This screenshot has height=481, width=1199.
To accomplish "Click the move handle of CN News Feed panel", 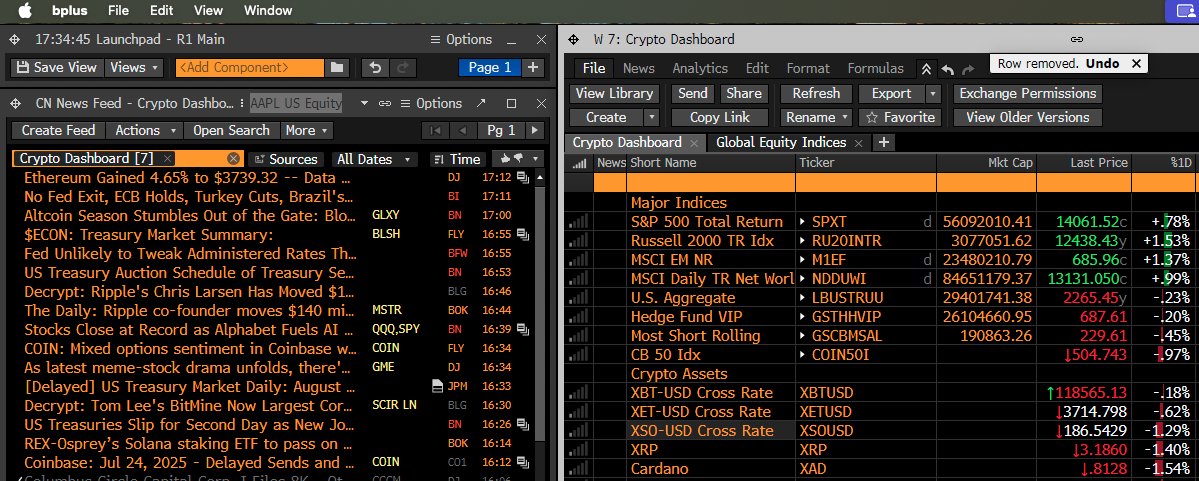I will [x=15, y=103].
